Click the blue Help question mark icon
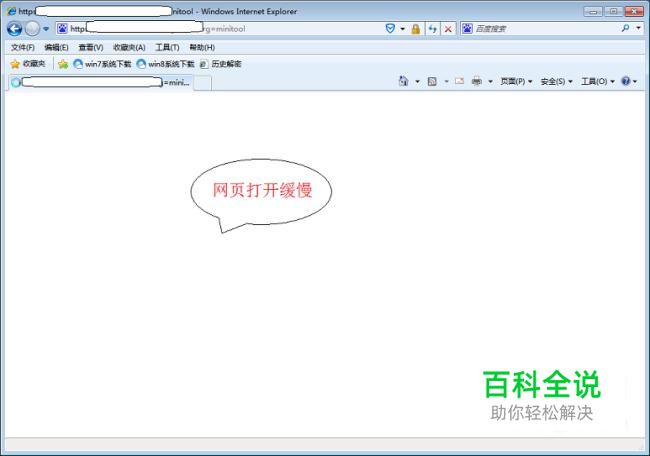This screenshot has width=650, height=456. pyautogui.click(x=626, y=81)
